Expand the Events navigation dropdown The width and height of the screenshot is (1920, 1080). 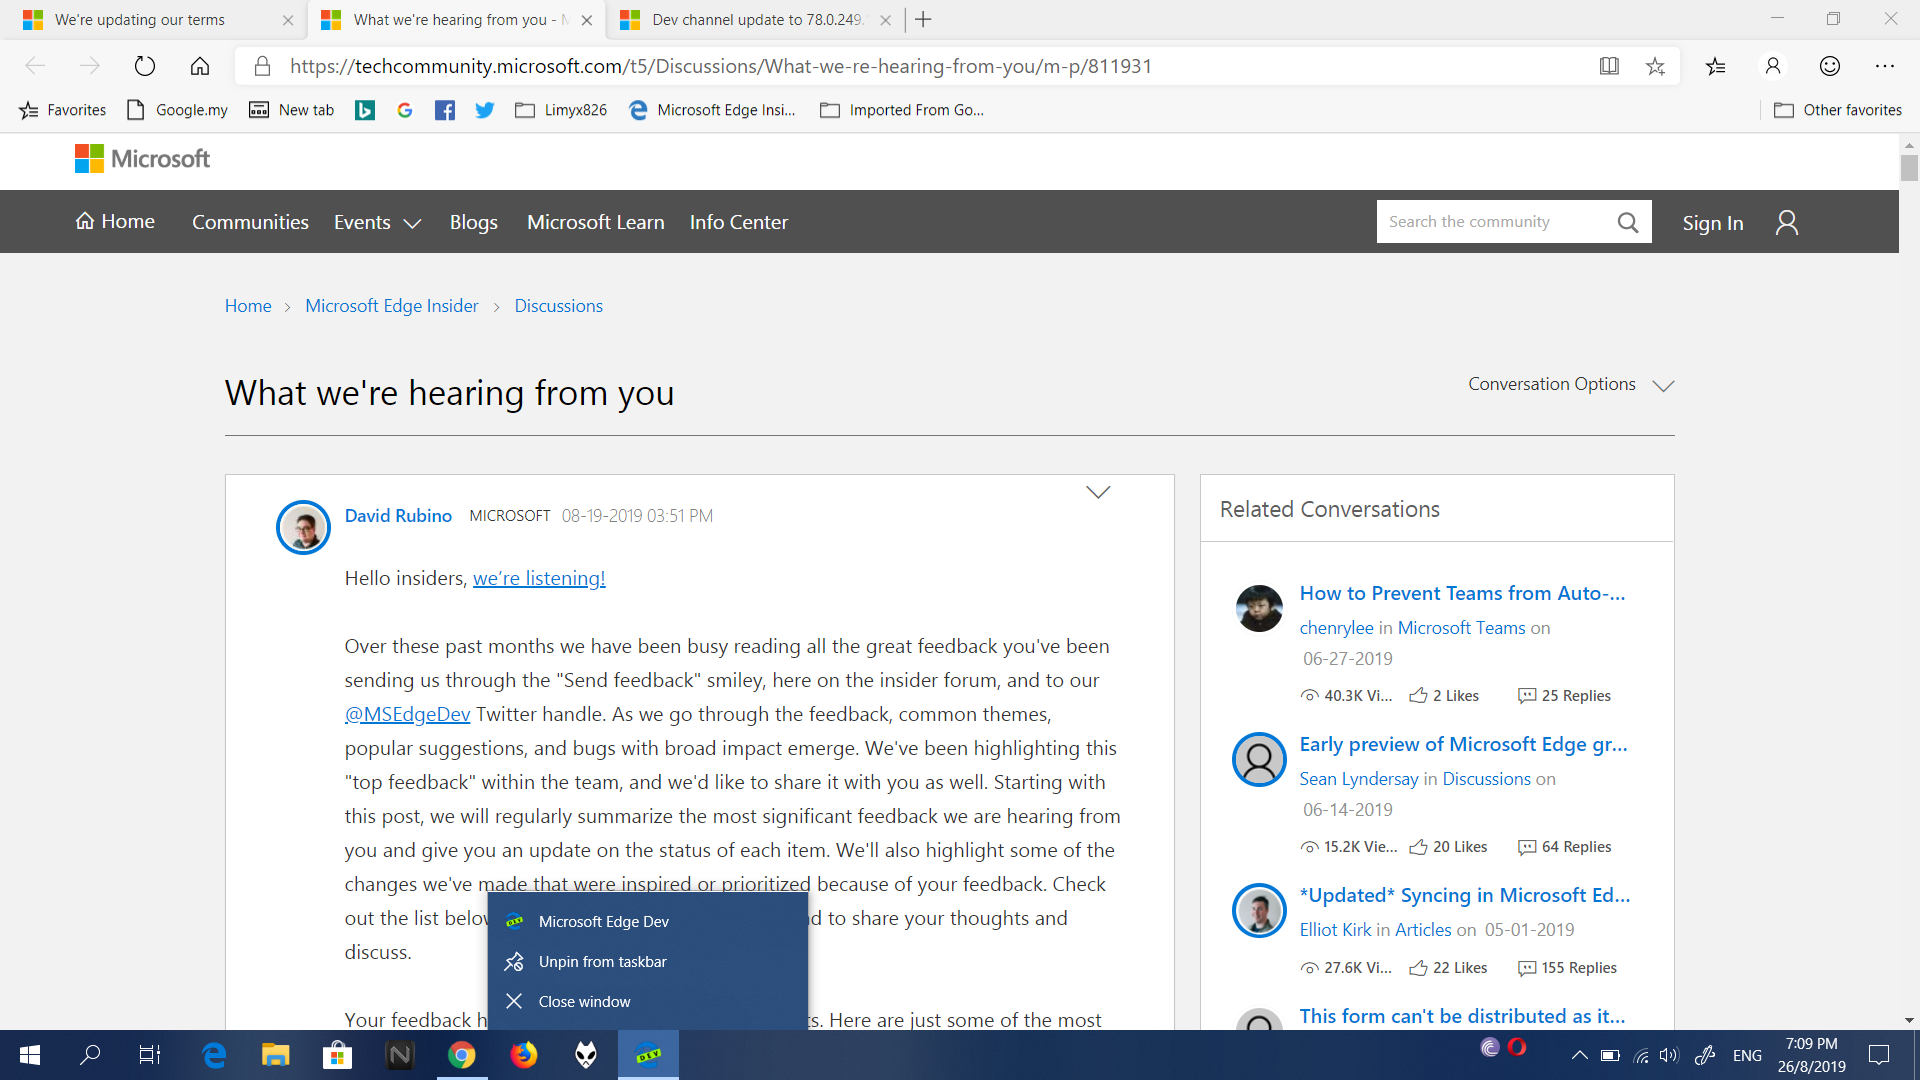pos(376,222)
